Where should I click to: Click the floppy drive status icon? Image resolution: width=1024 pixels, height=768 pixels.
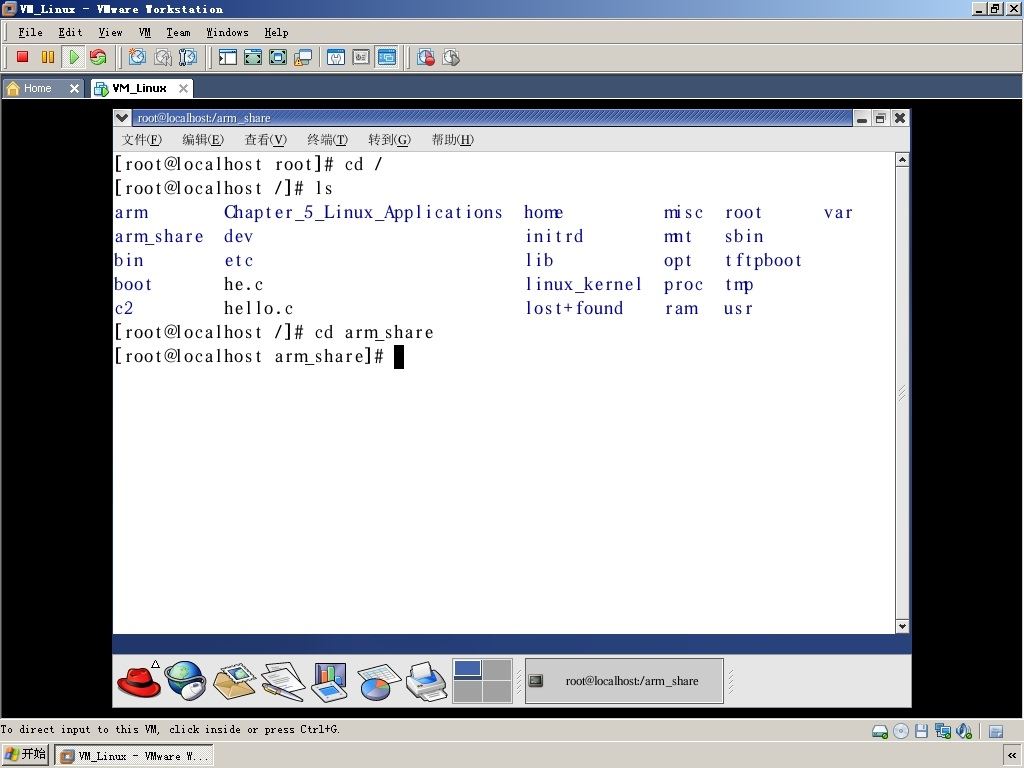click(x=921, y=731)
